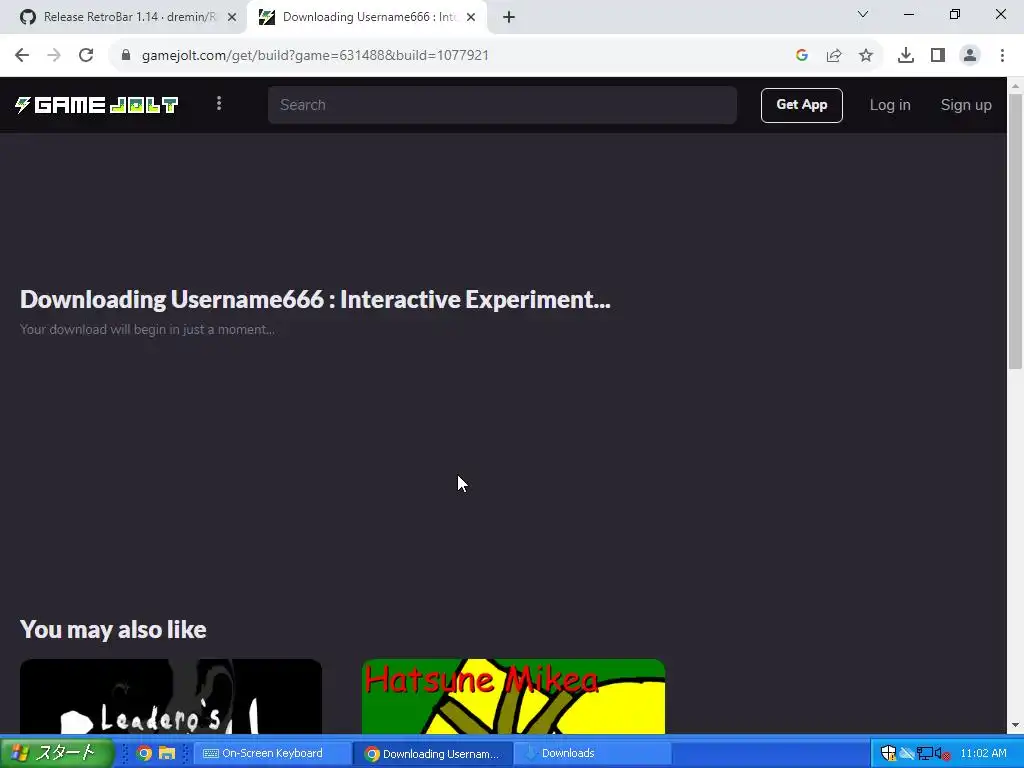Click the browser forward arrow

point(54,55)
